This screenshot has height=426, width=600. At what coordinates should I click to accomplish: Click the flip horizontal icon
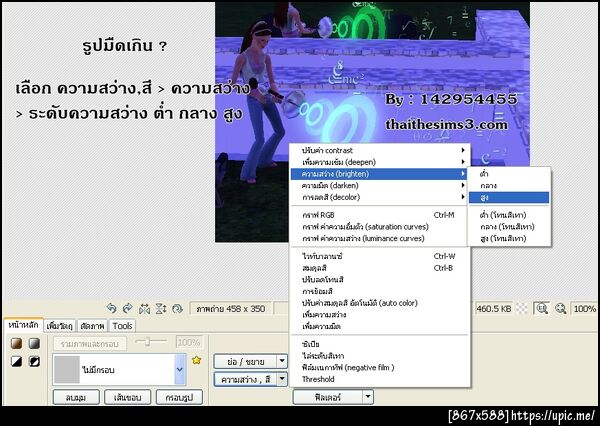(144, 308)
